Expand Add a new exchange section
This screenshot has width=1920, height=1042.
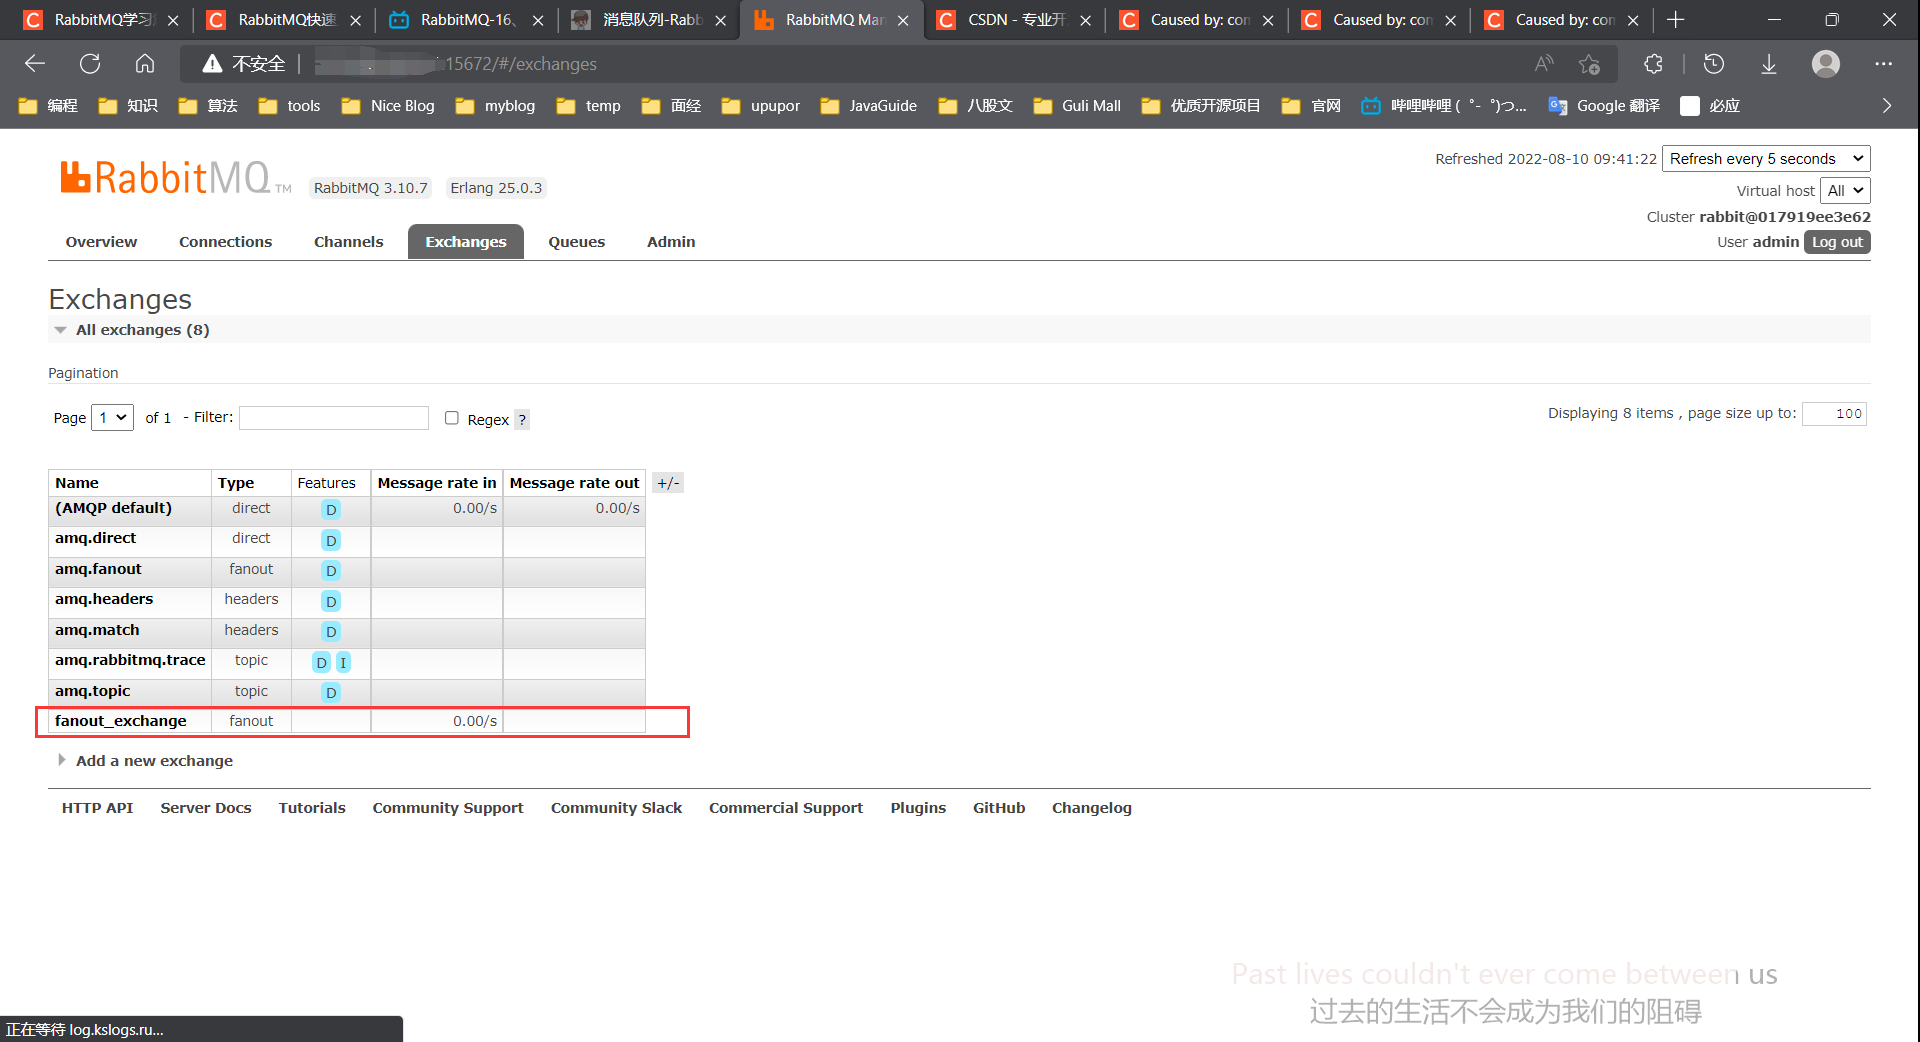click(x=146, y=761)
